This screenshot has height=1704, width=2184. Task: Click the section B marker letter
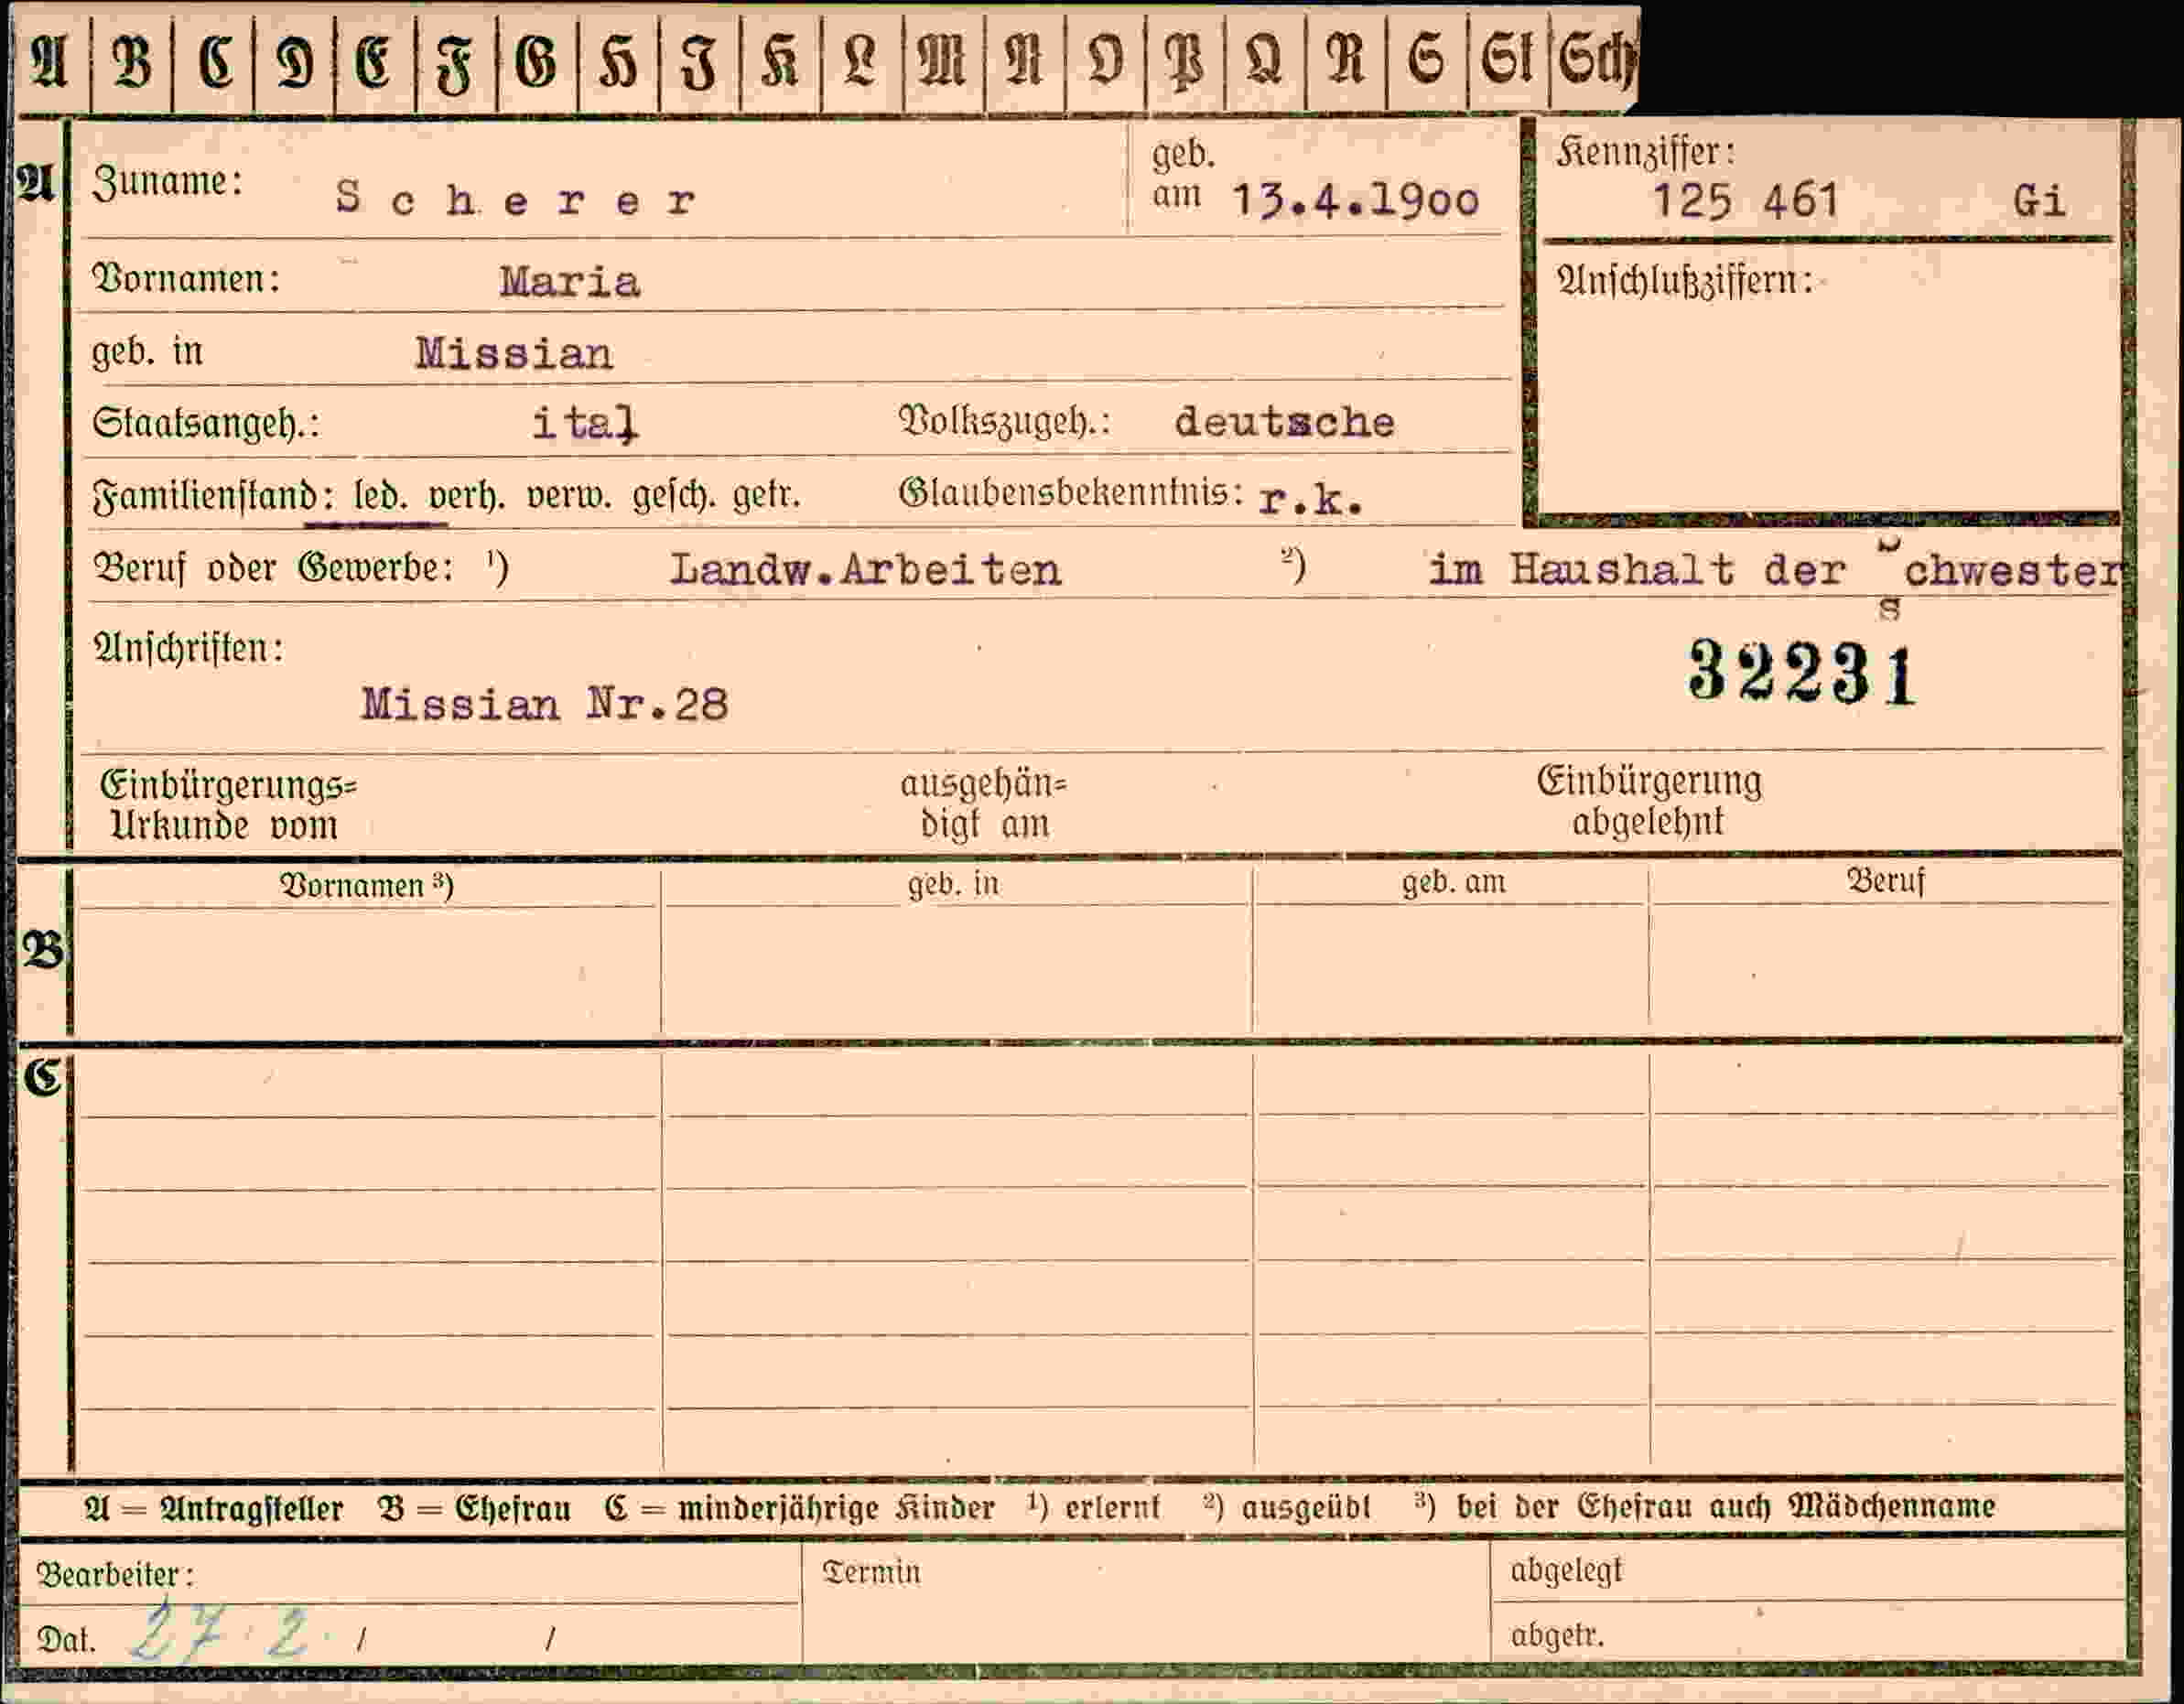42,949
